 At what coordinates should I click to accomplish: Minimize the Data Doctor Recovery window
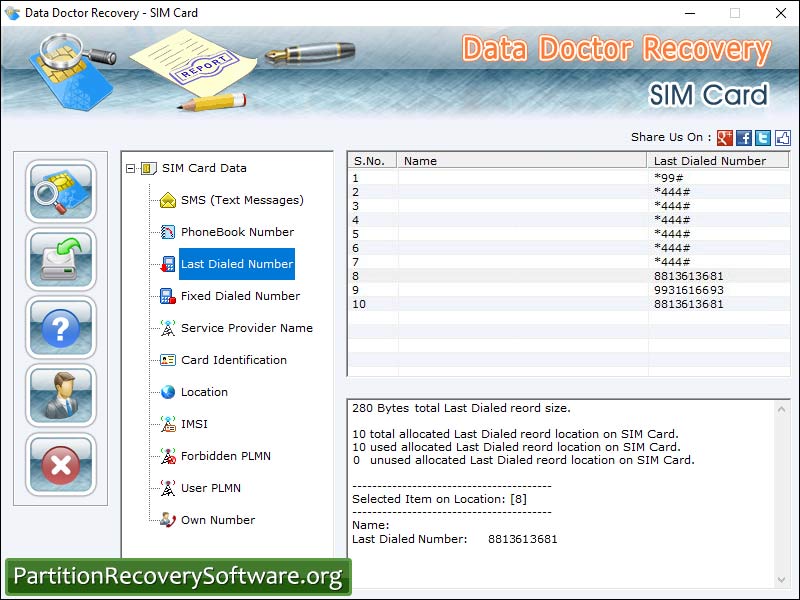pos(690,13)
